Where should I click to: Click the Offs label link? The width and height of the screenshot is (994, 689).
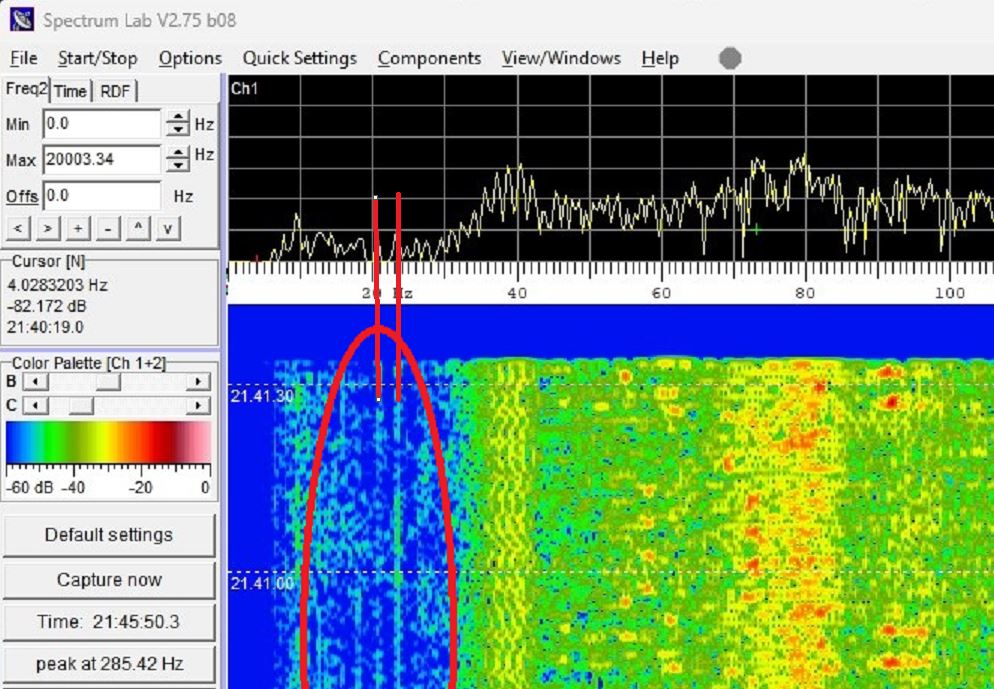pos(22,196)
